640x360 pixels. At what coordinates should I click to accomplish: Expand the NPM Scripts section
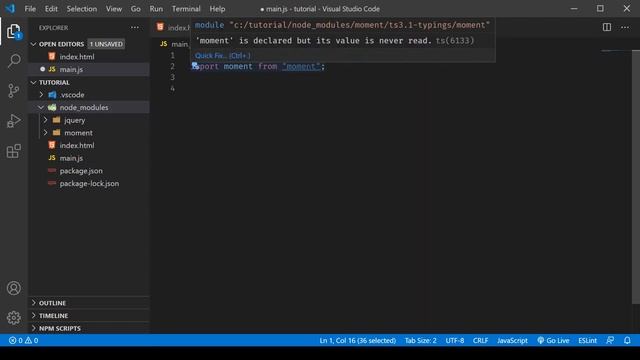click(x=33, y=328)
